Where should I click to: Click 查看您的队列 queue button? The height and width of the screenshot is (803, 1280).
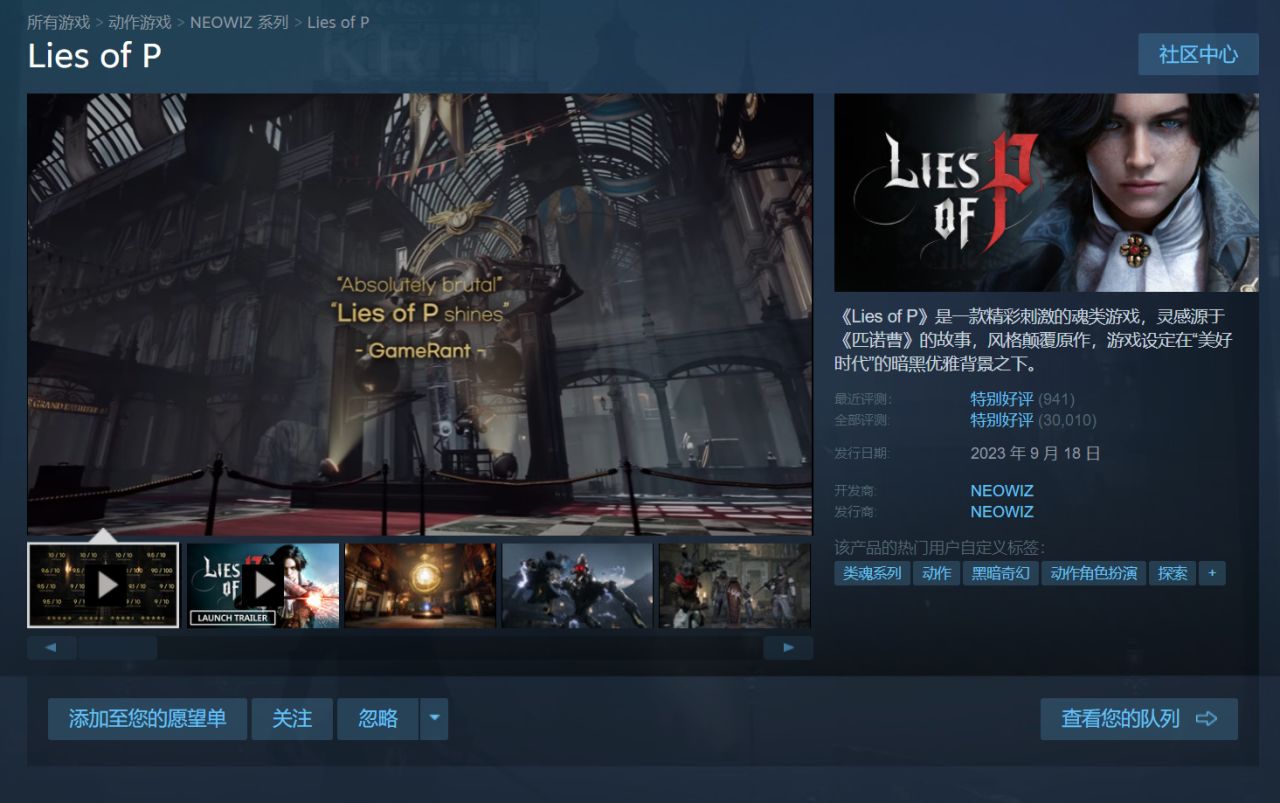tap(1139, 719)
